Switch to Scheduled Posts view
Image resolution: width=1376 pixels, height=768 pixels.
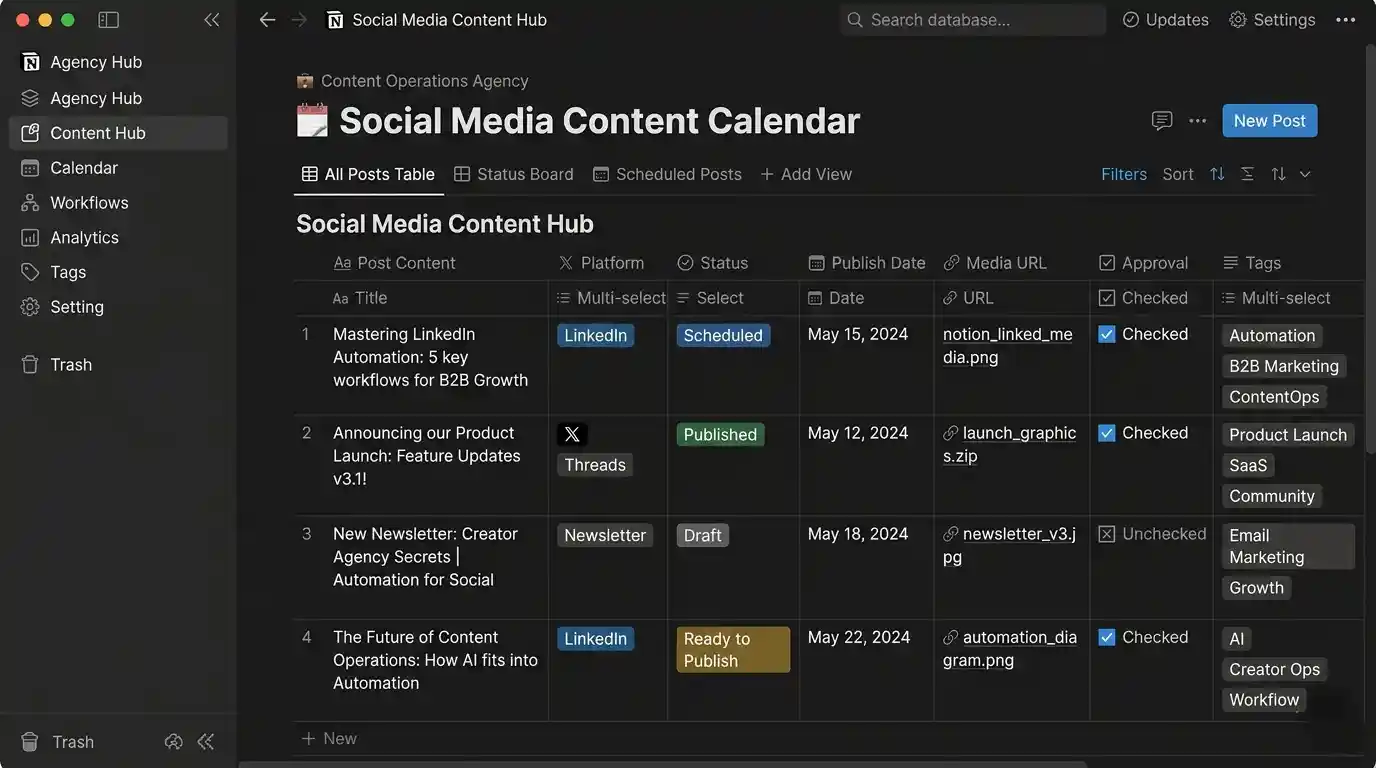(x=667, y=174)
